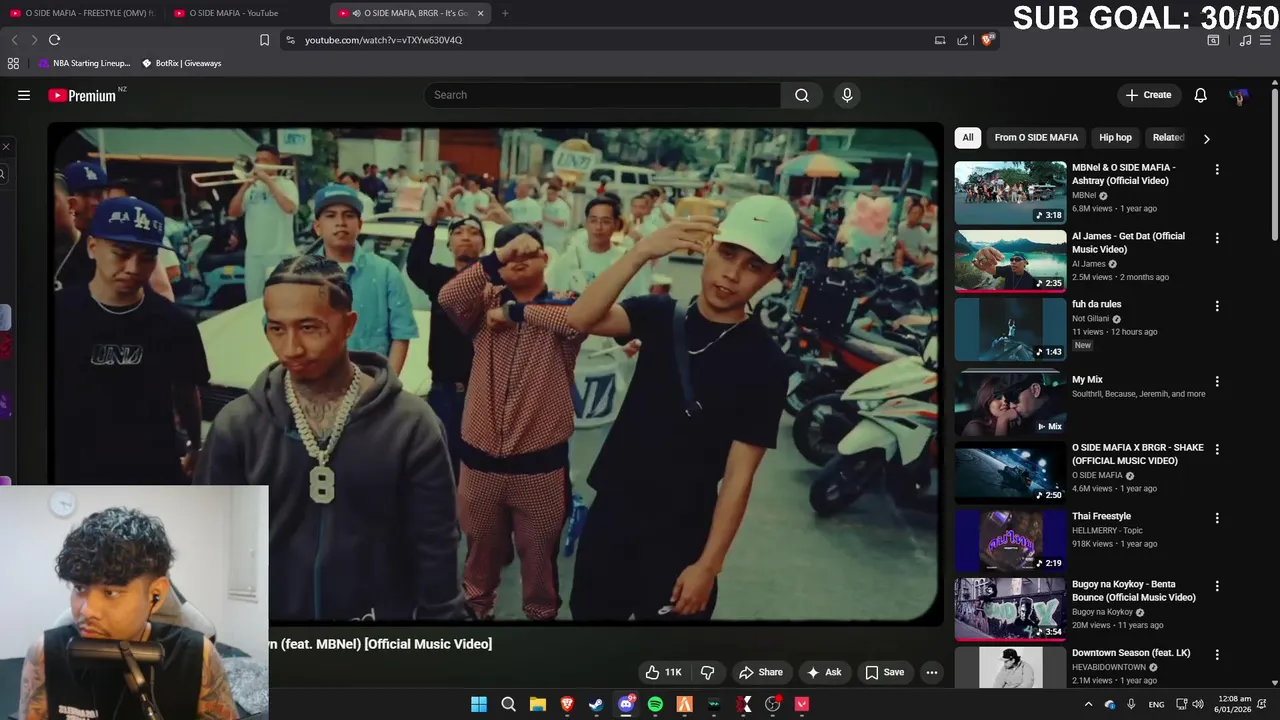The height and width of the screenshot is (720, 1280).
Task: Open My Mix playlist thumbnail
Action: (x=1010, y=404)
